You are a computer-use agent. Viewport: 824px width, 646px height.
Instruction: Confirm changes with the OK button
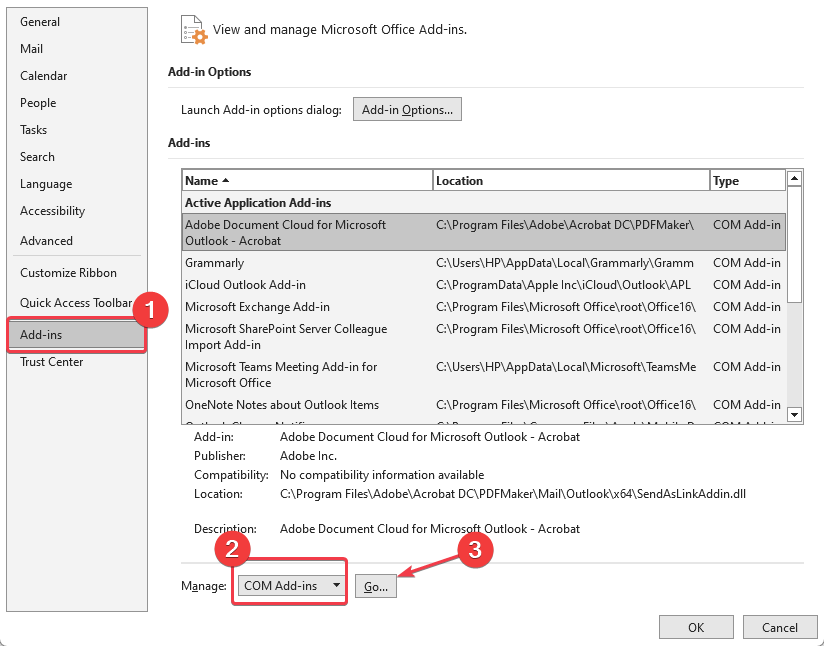[x=696, y=627]
